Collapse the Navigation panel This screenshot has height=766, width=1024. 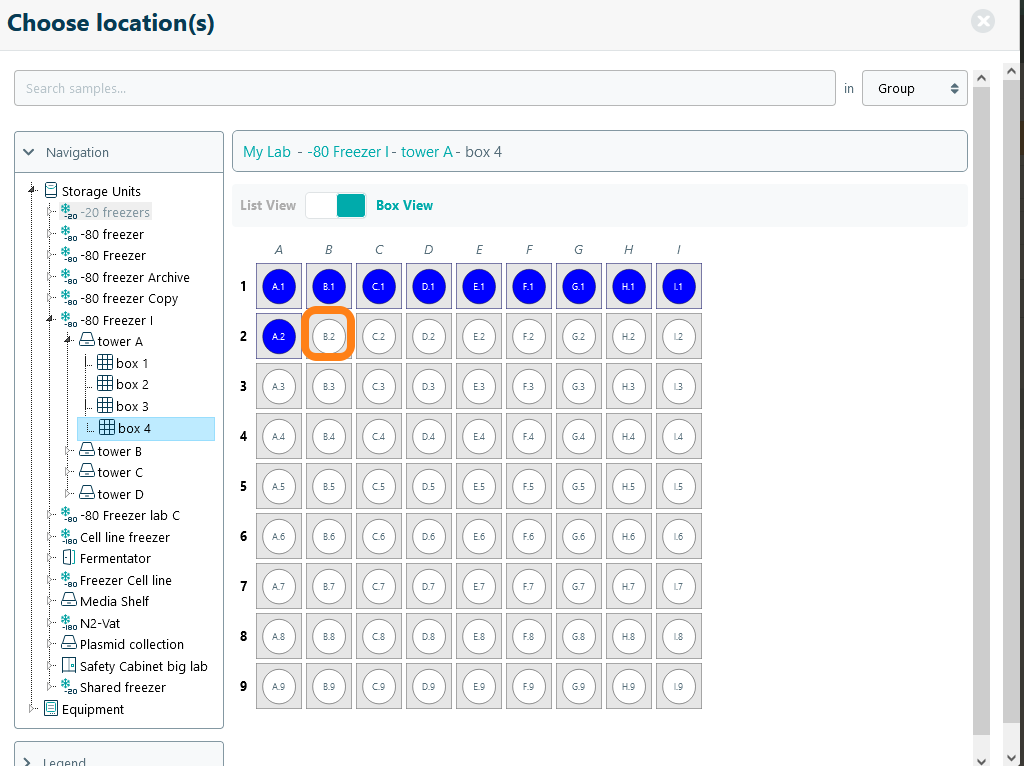pyautogui.click(x=28, y=153)
